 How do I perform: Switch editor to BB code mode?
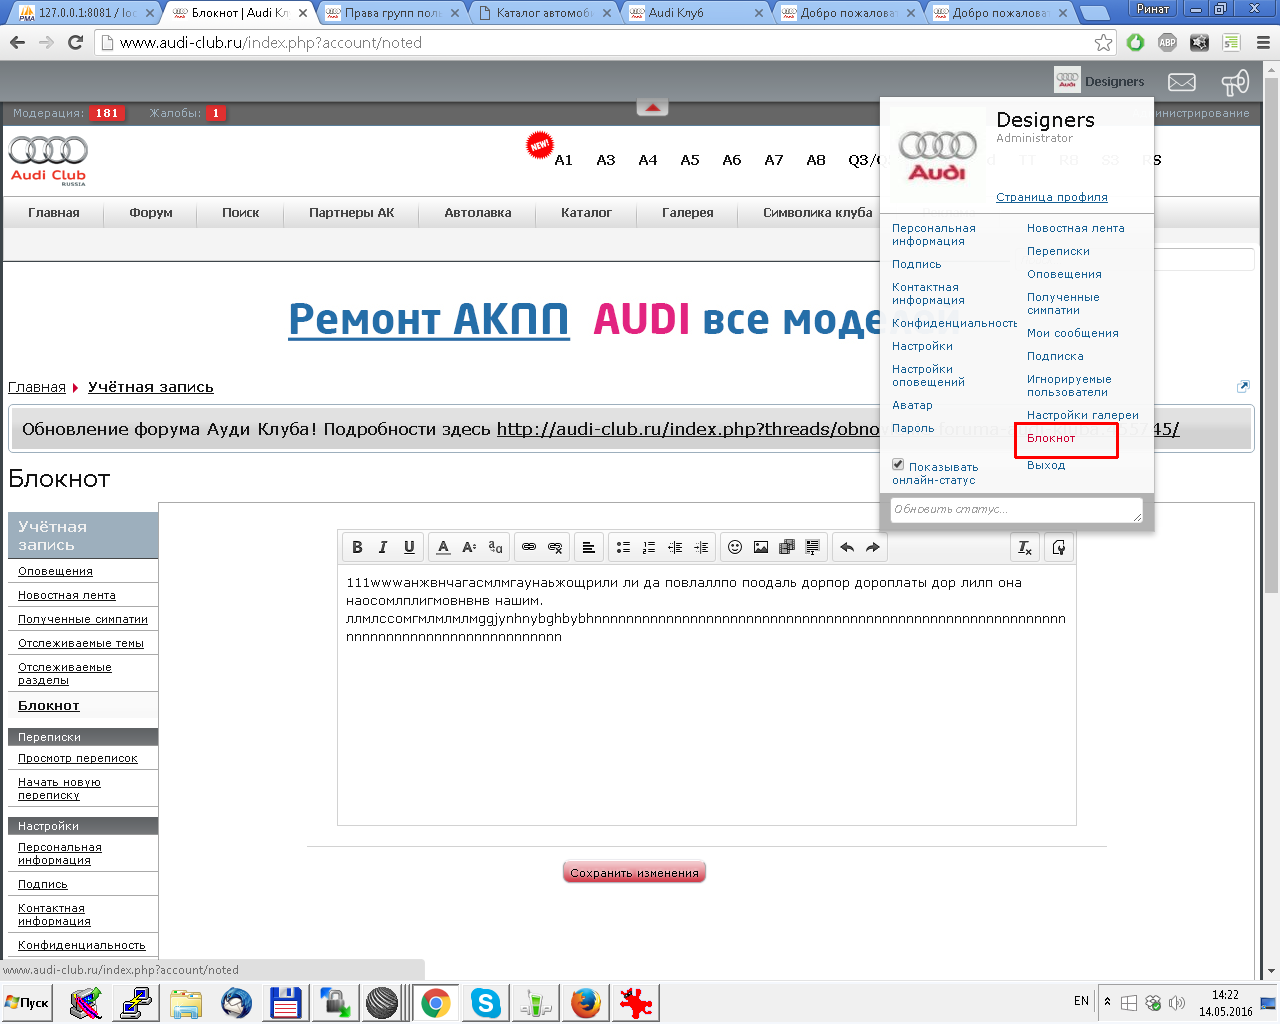click(1059, 547)
